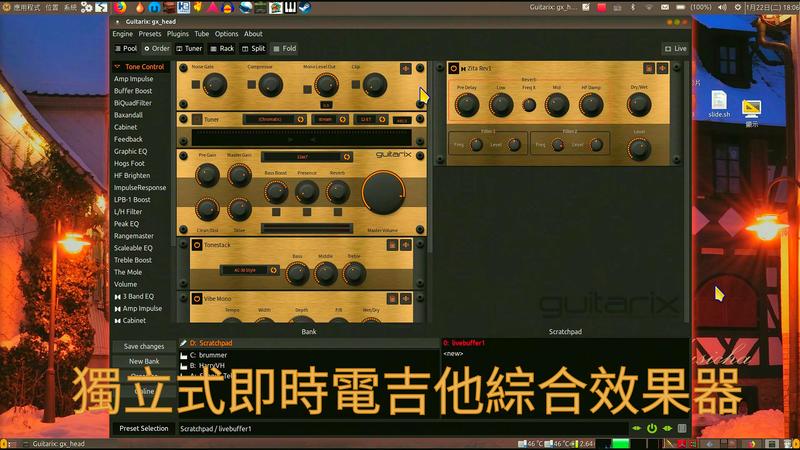Toggle the Presence switch below knob
Screen dimensions: 800x450
click(307, 212)
